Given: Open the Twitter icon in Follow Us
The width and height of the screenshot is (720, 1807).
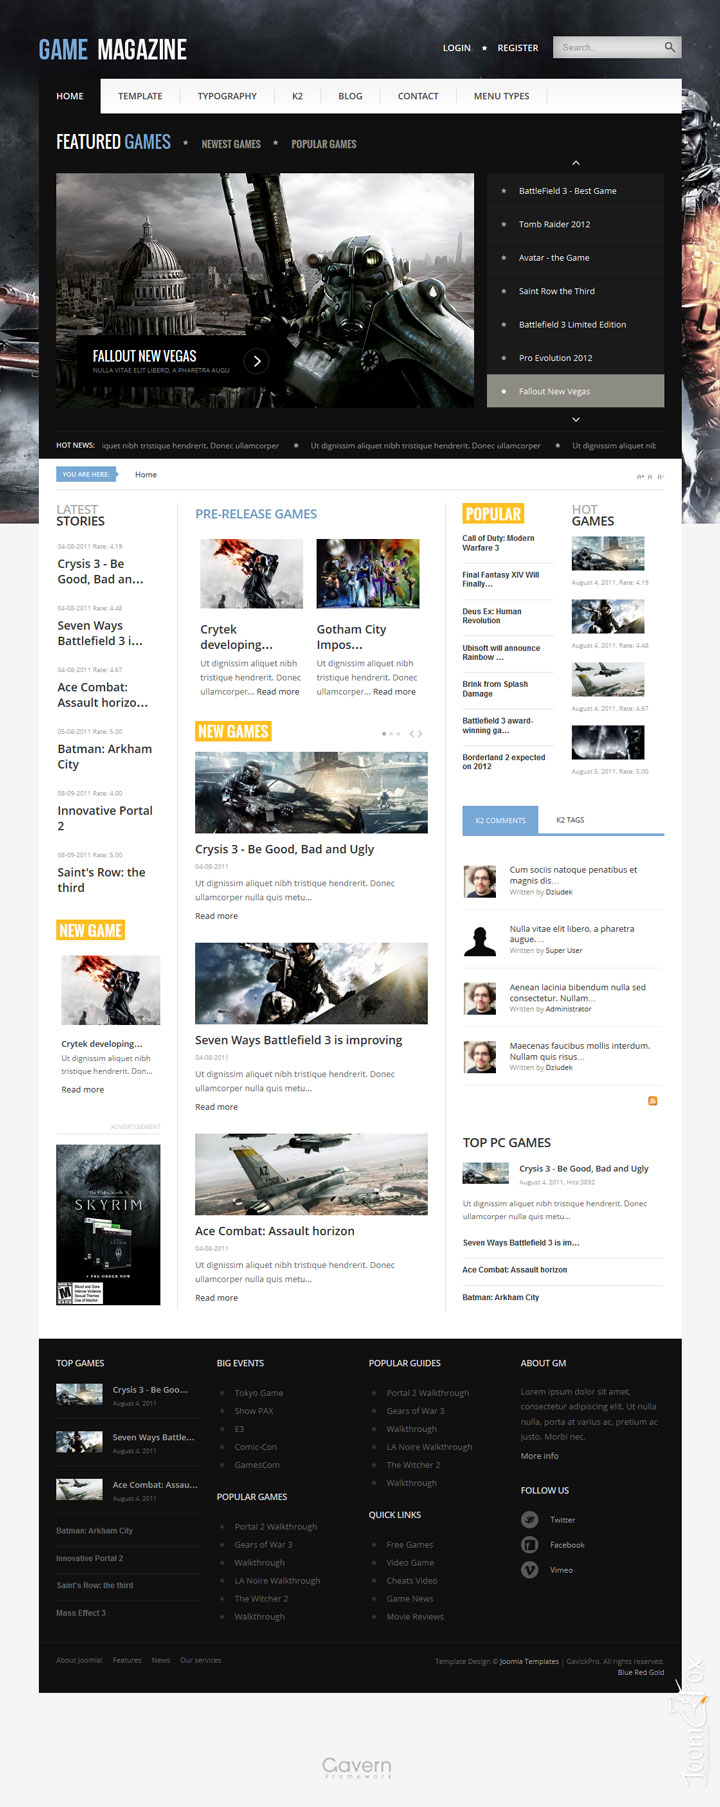Looking at the screenshot, I should (530, 1519).
